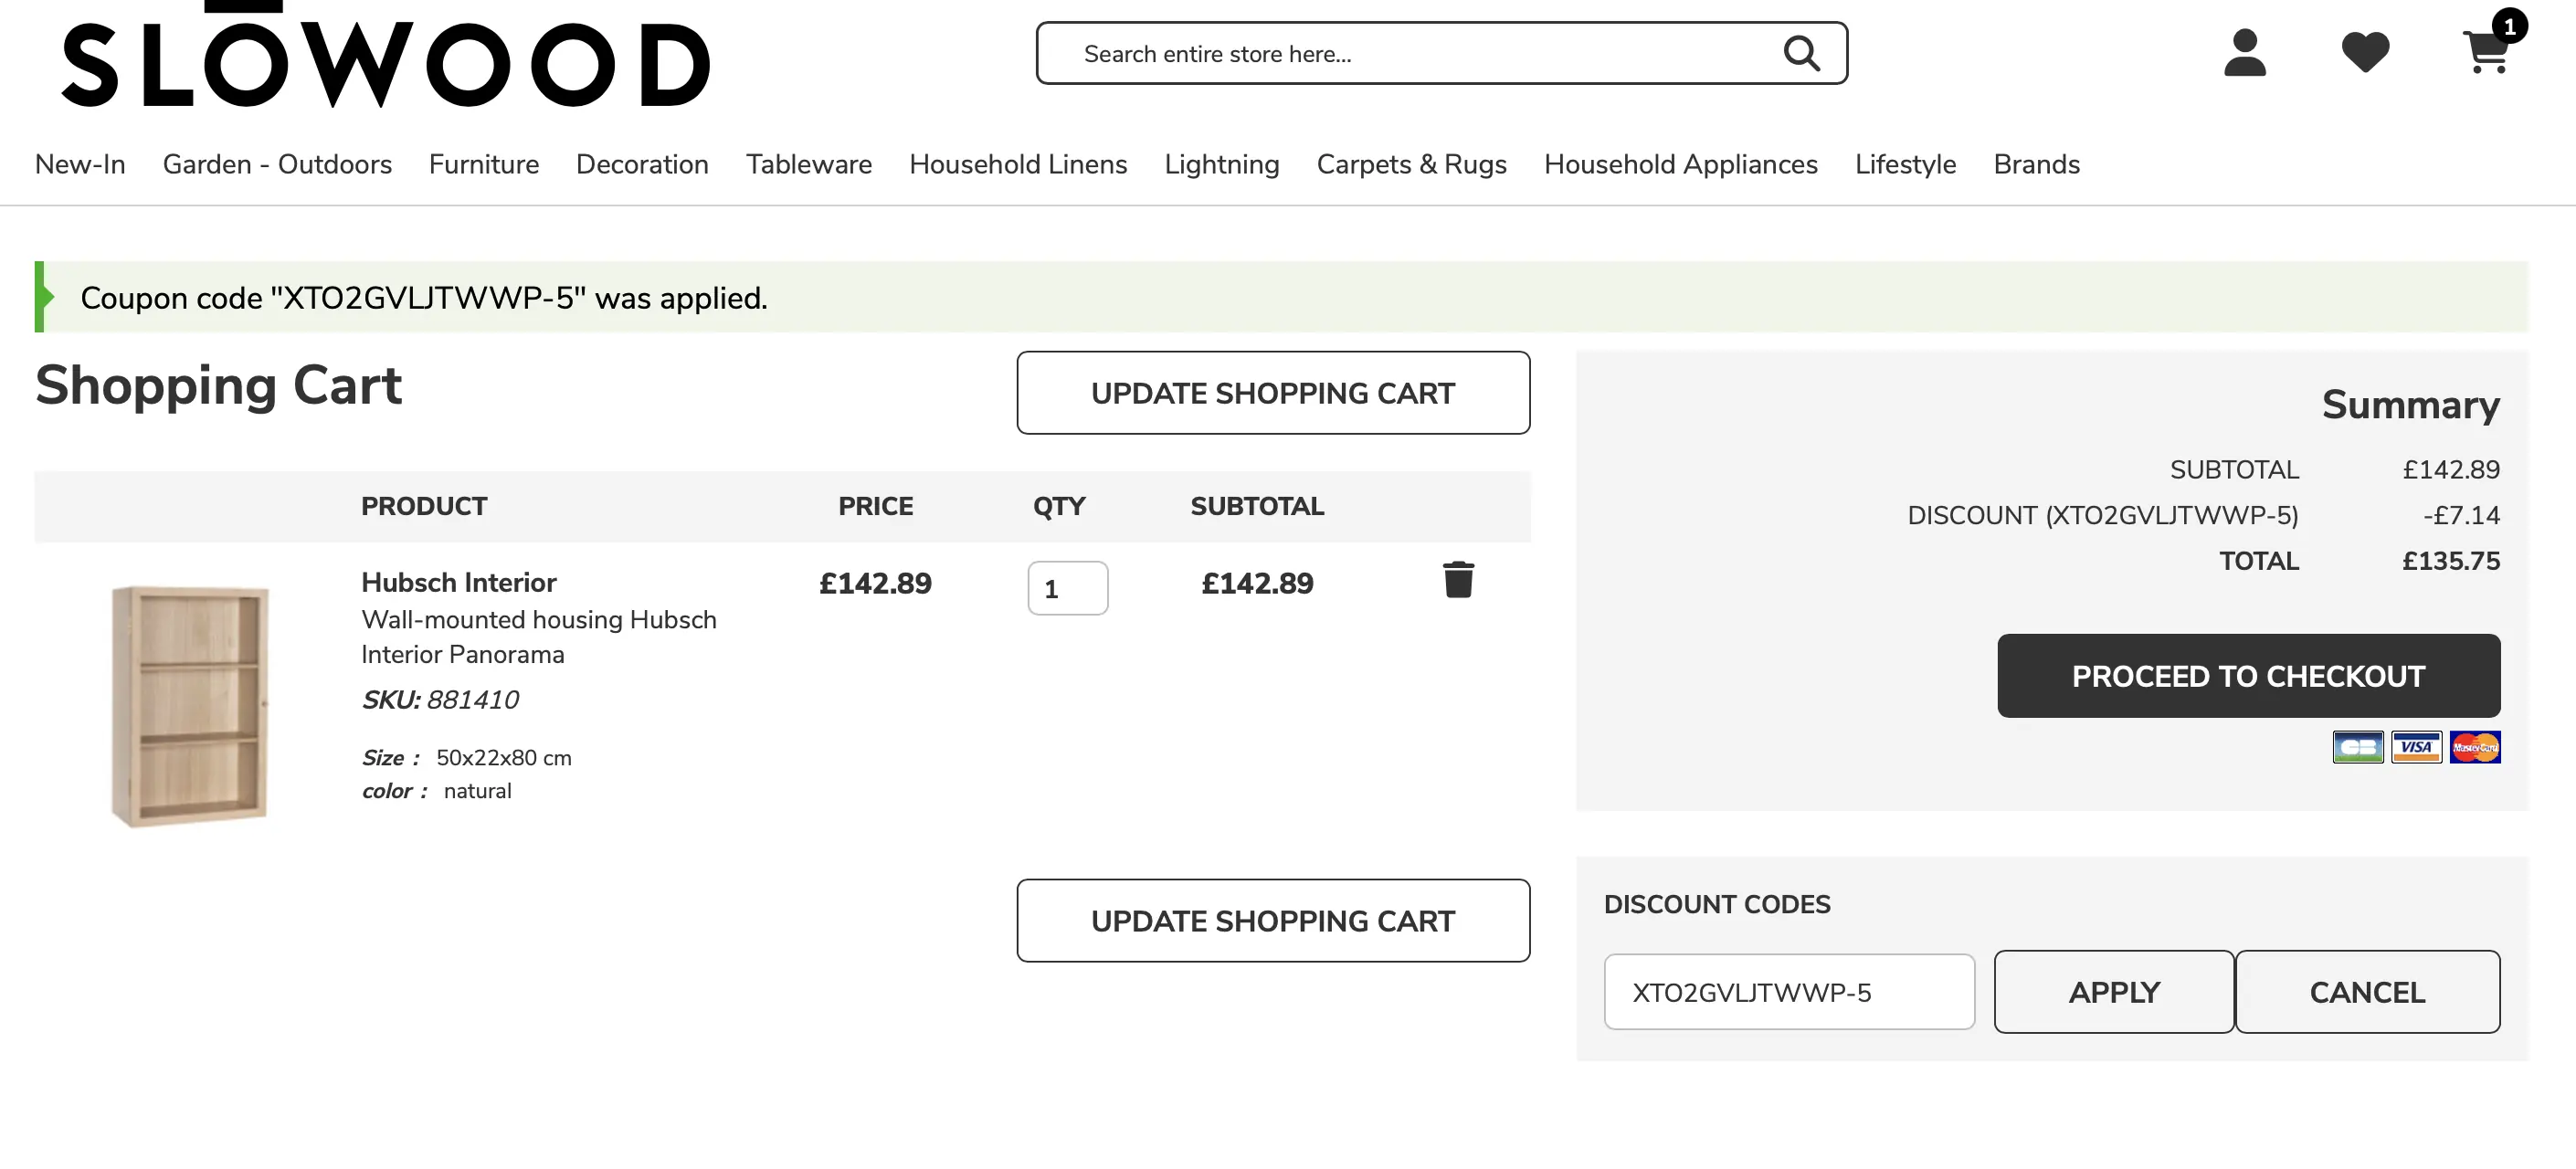Click the search entire store field
Viewport: 2576px width, 1169px height.
click(x=1441, y=53)
